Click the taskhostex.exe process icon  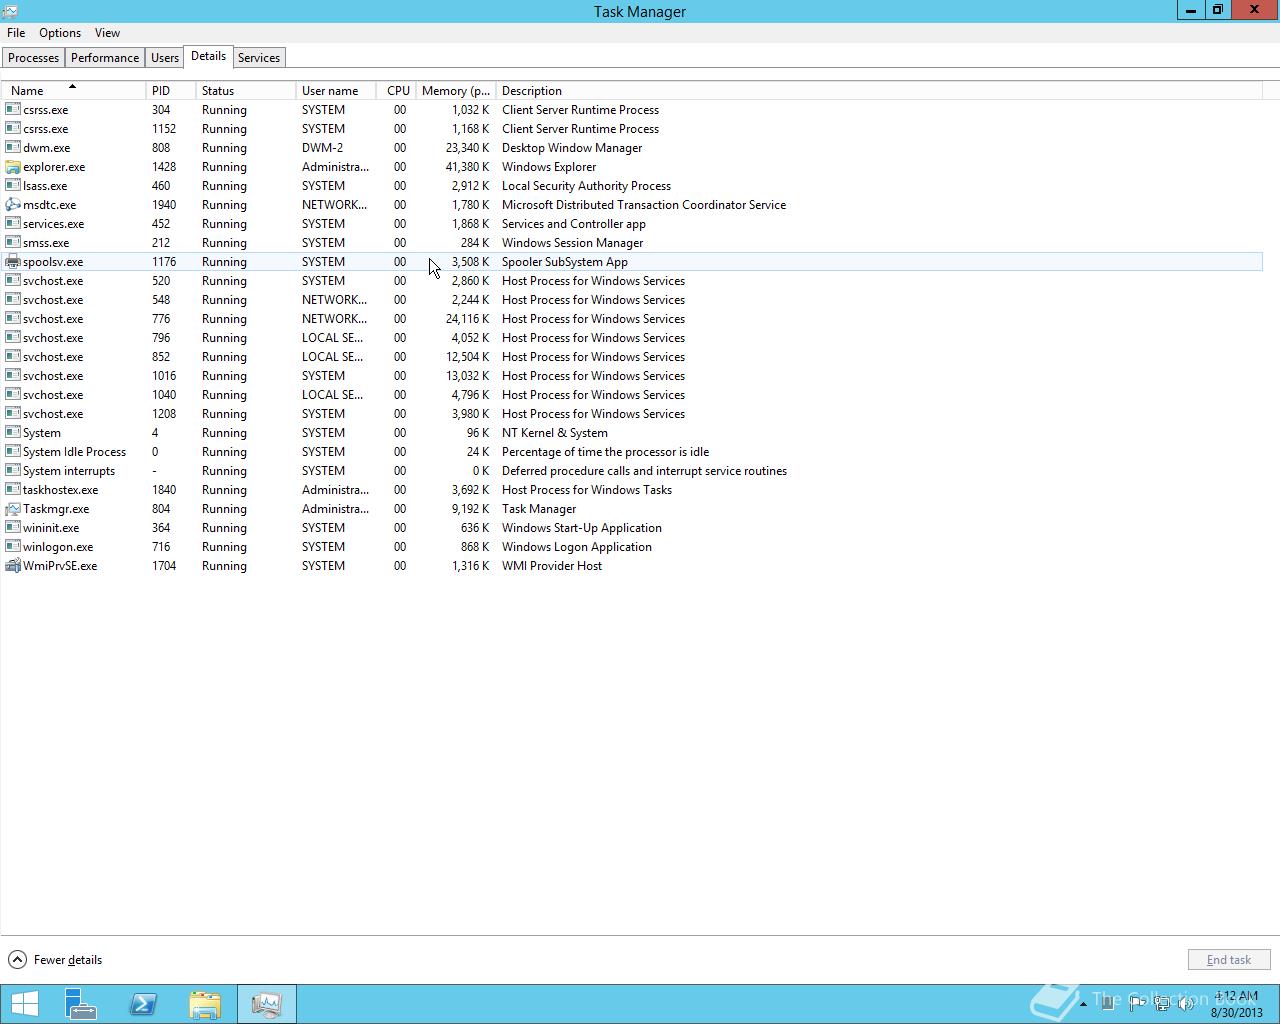tap(13, 490)
